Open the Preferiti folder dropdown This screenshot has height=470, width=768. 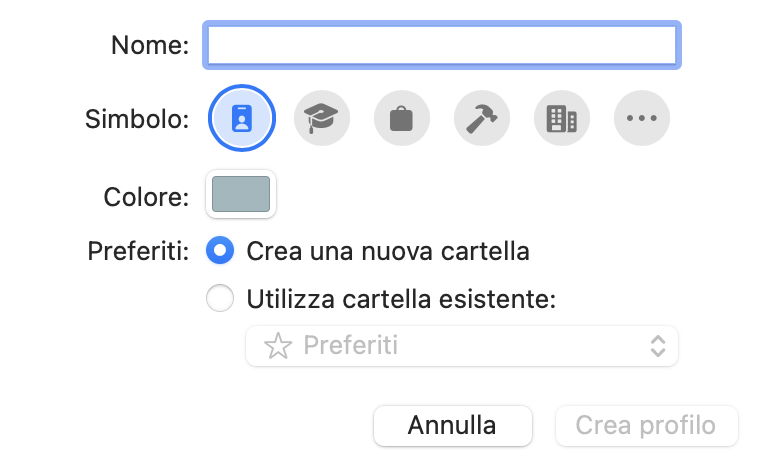coord(462,346)
